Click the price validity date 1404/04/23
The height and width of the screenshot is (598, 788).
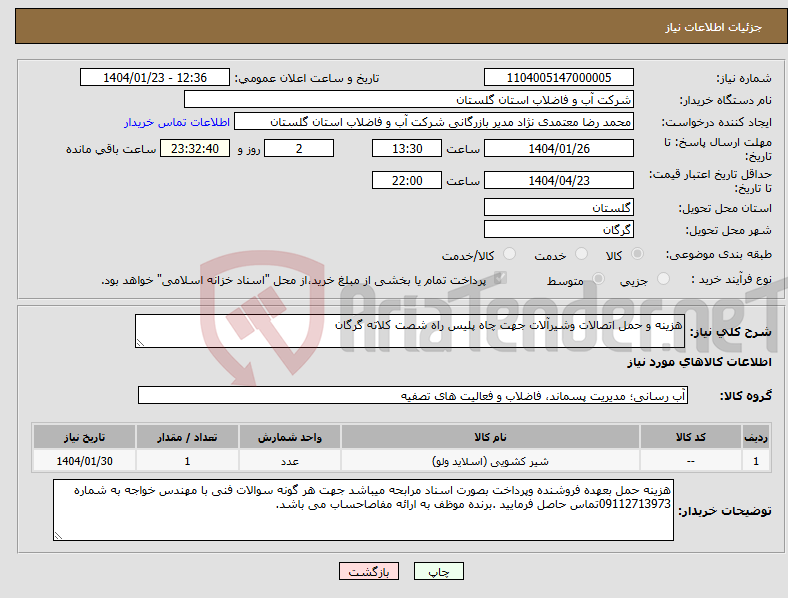click(558, 180)
